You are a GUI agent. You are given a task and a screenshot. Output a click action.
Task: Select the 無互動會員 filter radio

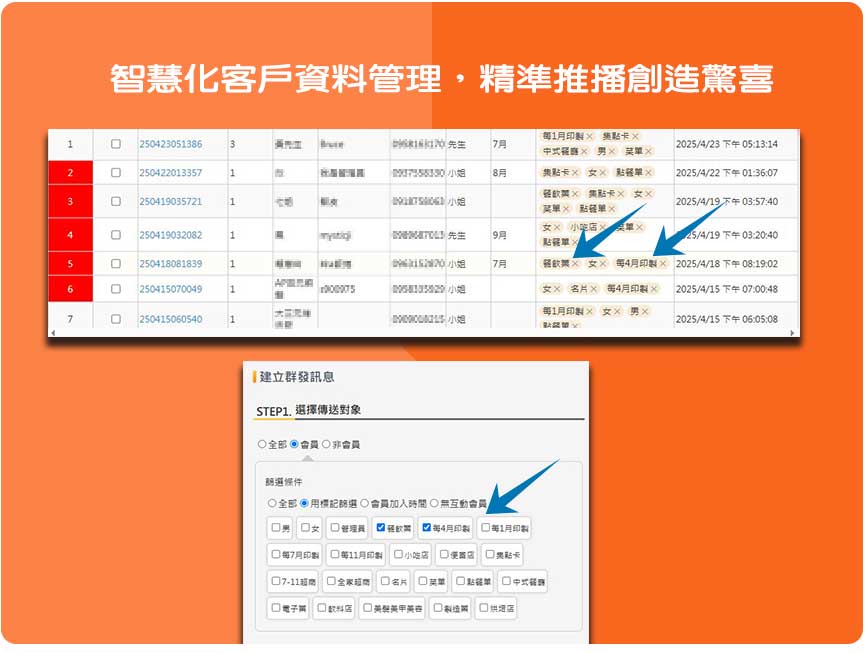(x=435, y=503)
